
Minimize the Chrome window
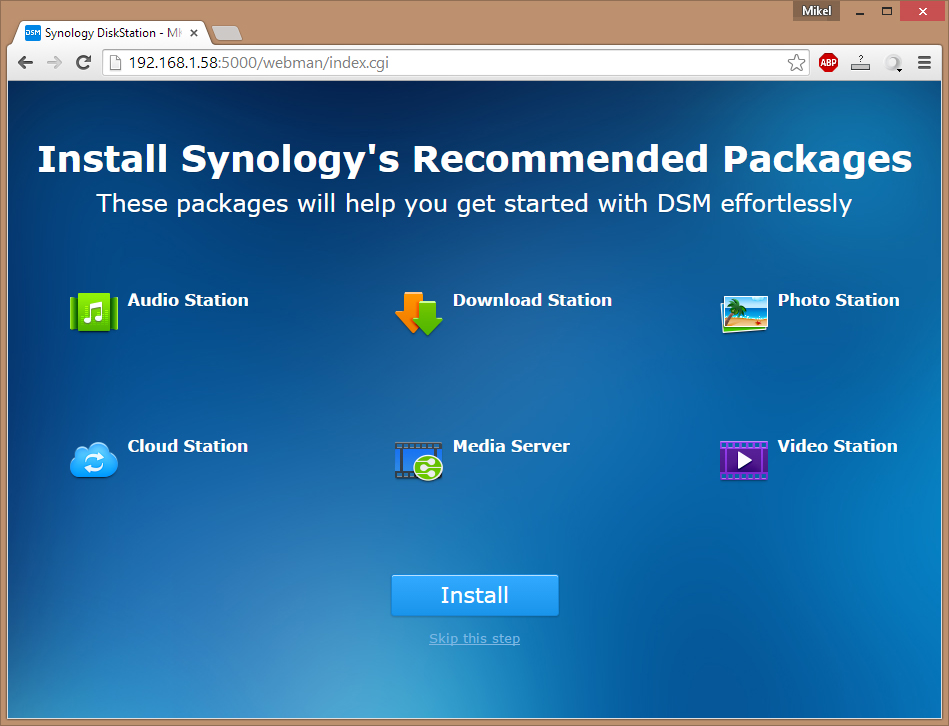pos(859,11)
